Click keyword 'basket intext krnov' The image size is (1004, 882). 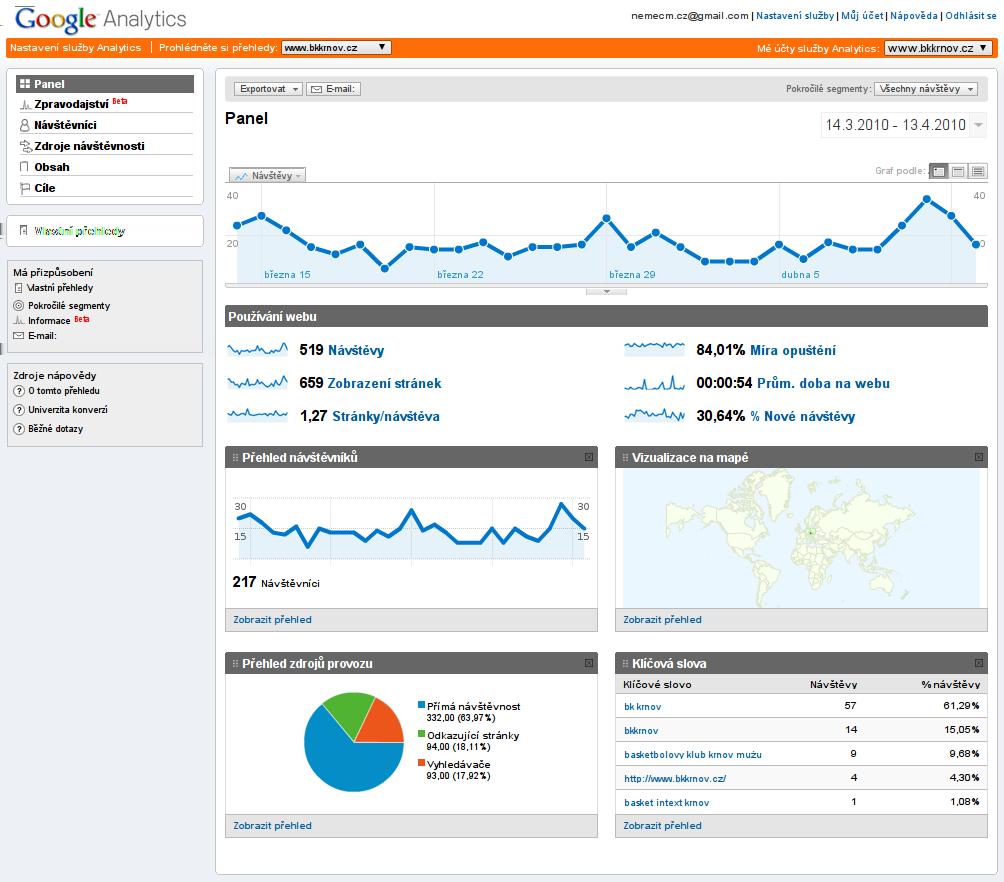(x=667, y=803)
